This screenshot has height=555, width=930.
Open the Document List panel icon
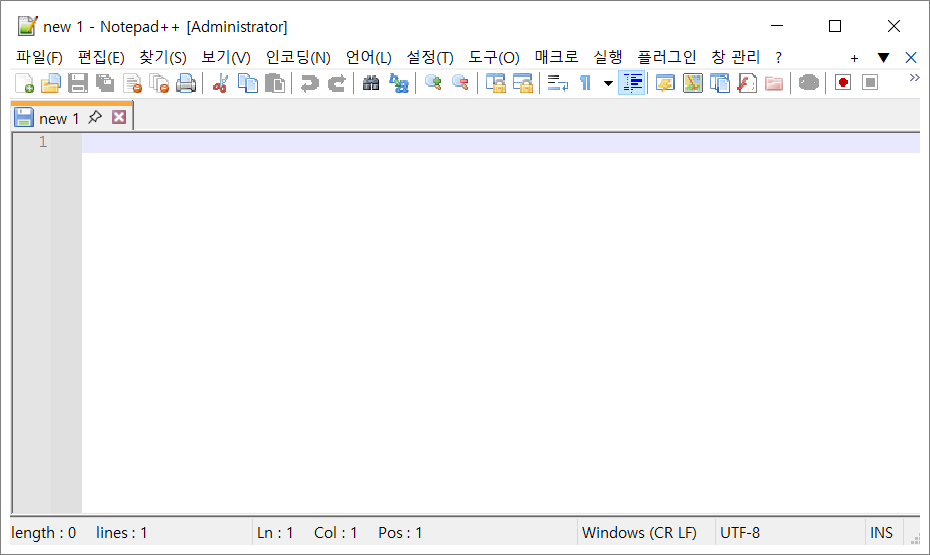click(719, 83)
